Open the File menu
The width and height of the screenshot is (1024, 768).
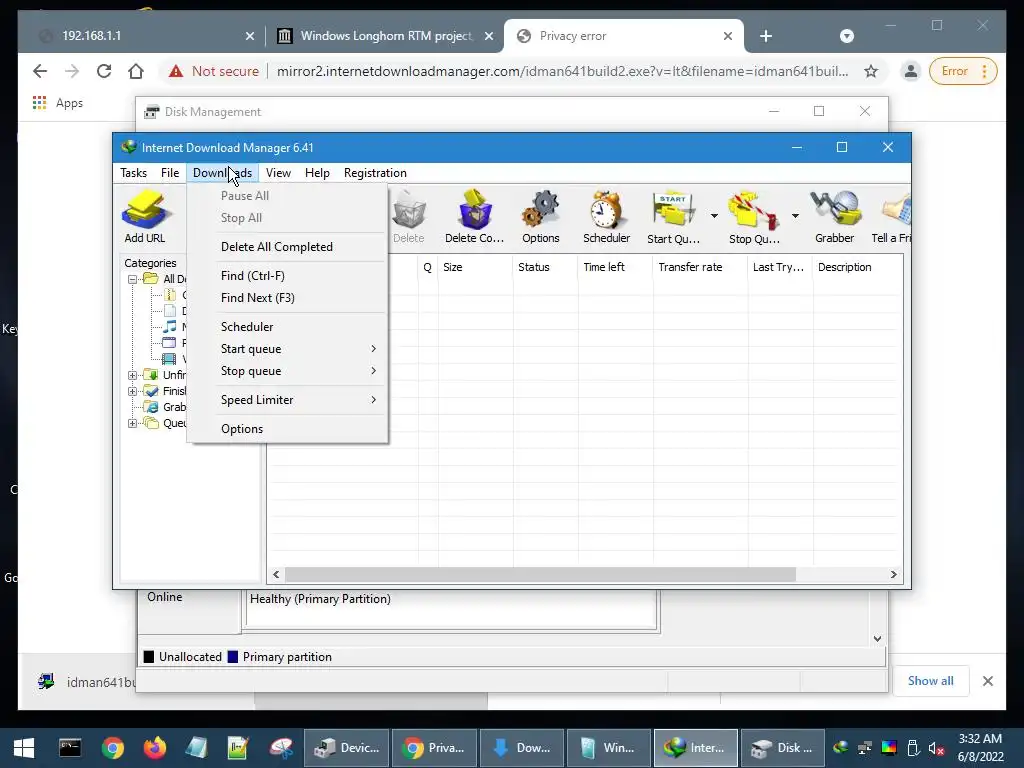click(x=170, y=173)
